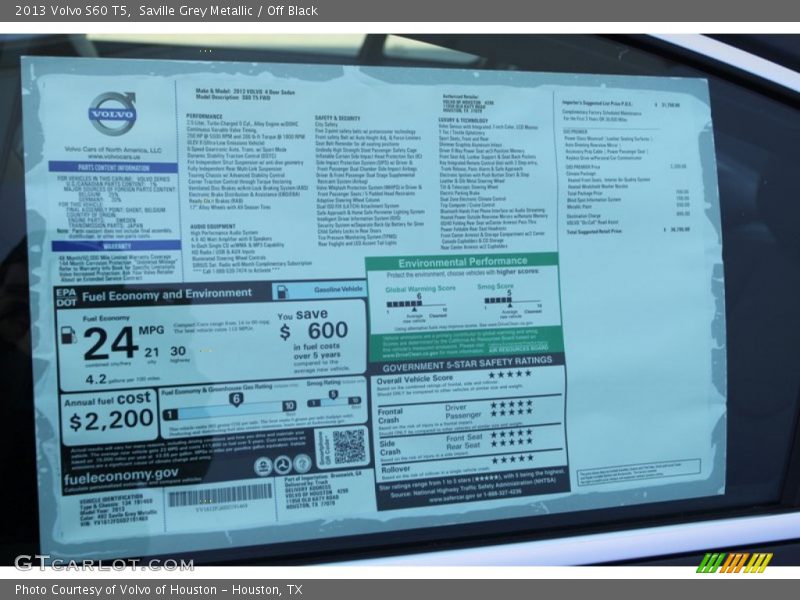Viewport: 800px width, 600px height.
Task: Click the Smog Score scale in Environmental Performance
Action: [512, 302]
